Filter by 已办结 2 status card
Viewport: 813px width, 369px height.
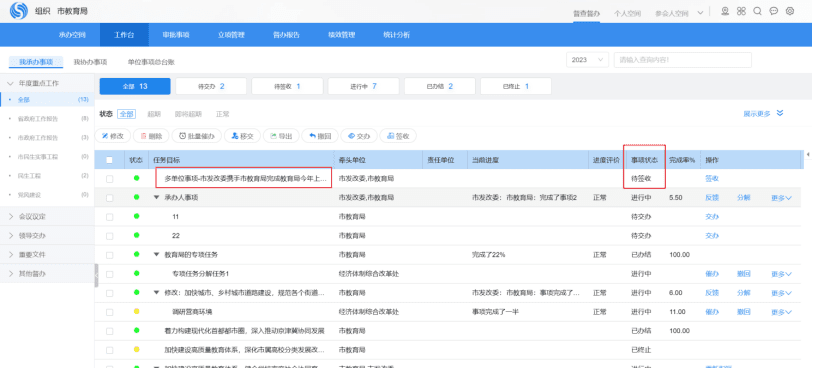click(x=440, y=87)
